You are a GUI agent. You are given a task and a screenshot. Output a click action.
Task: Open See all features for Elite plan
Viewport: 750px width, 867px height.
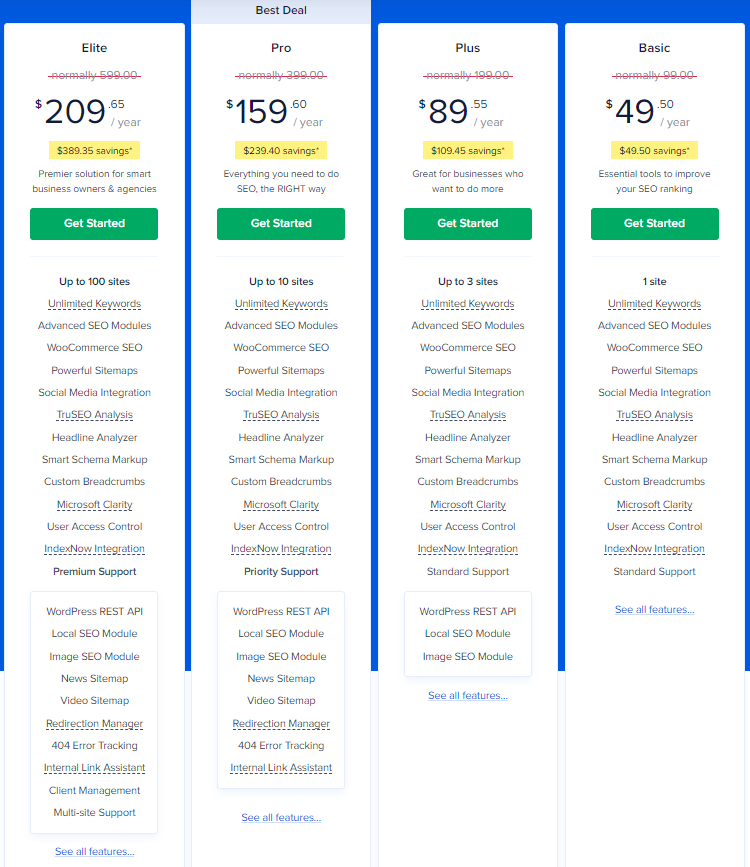coord(94,852)
